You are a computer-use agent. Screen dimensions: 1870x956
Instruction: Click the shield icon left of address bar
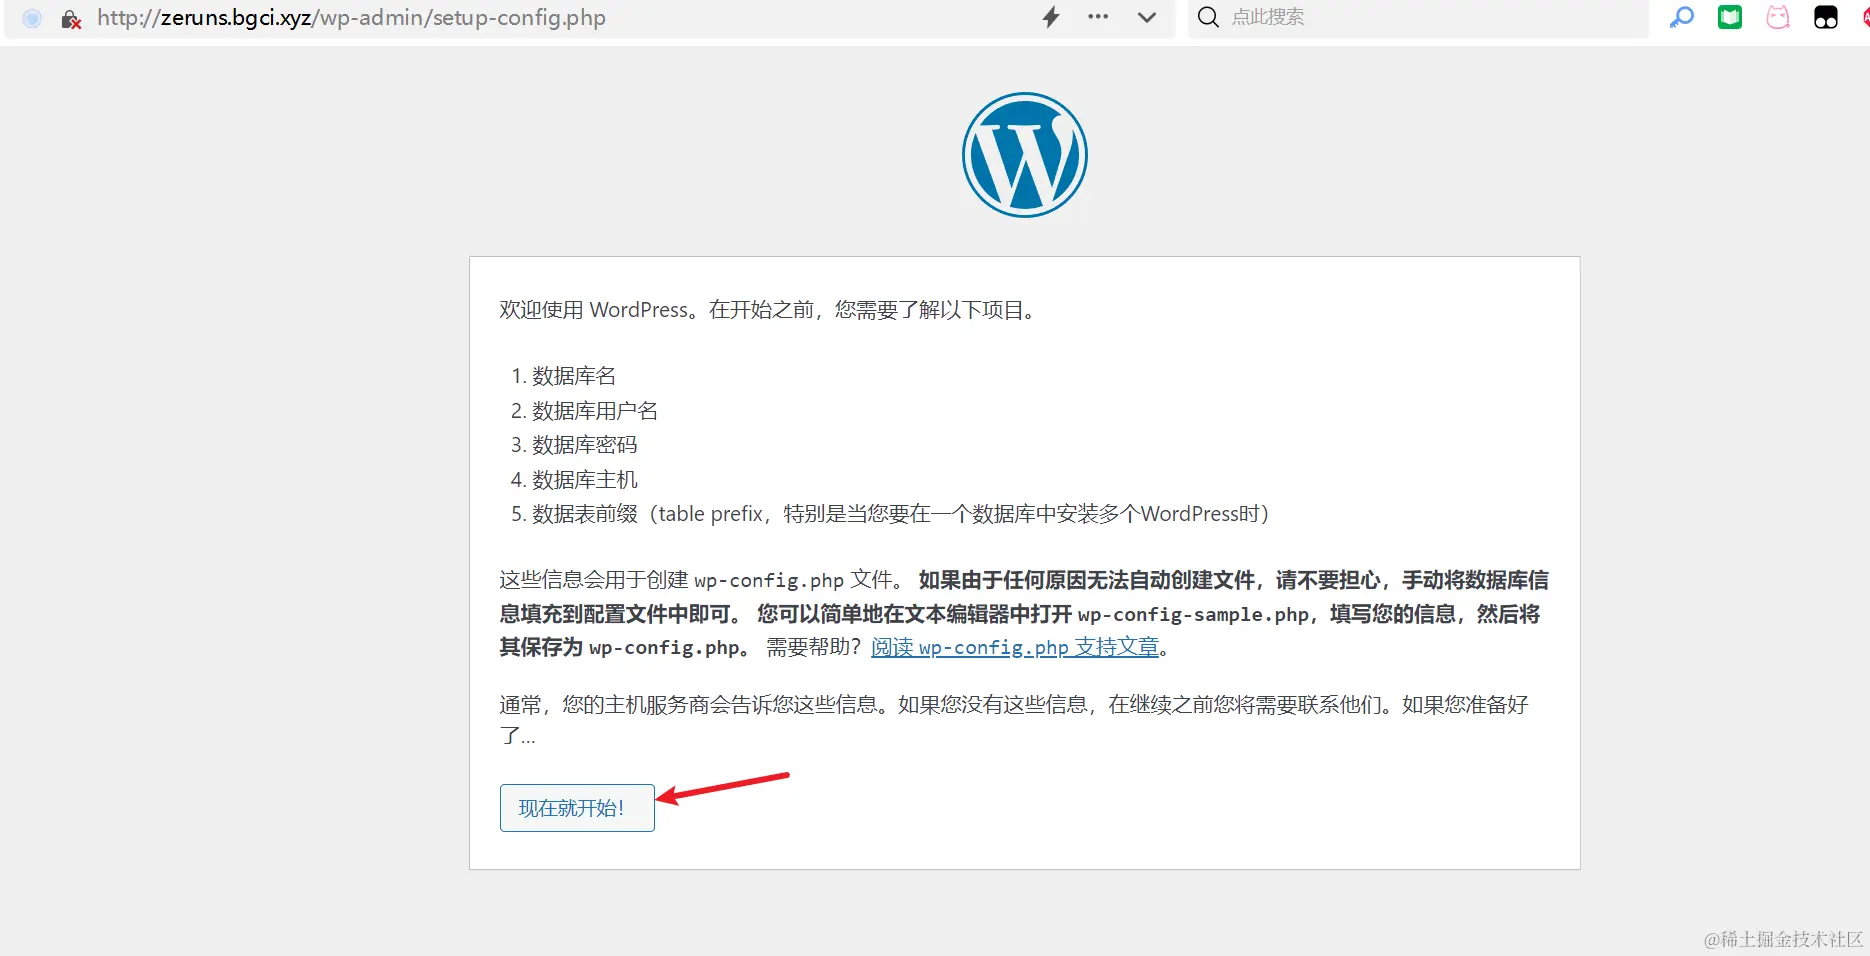(x=32, y=18)
